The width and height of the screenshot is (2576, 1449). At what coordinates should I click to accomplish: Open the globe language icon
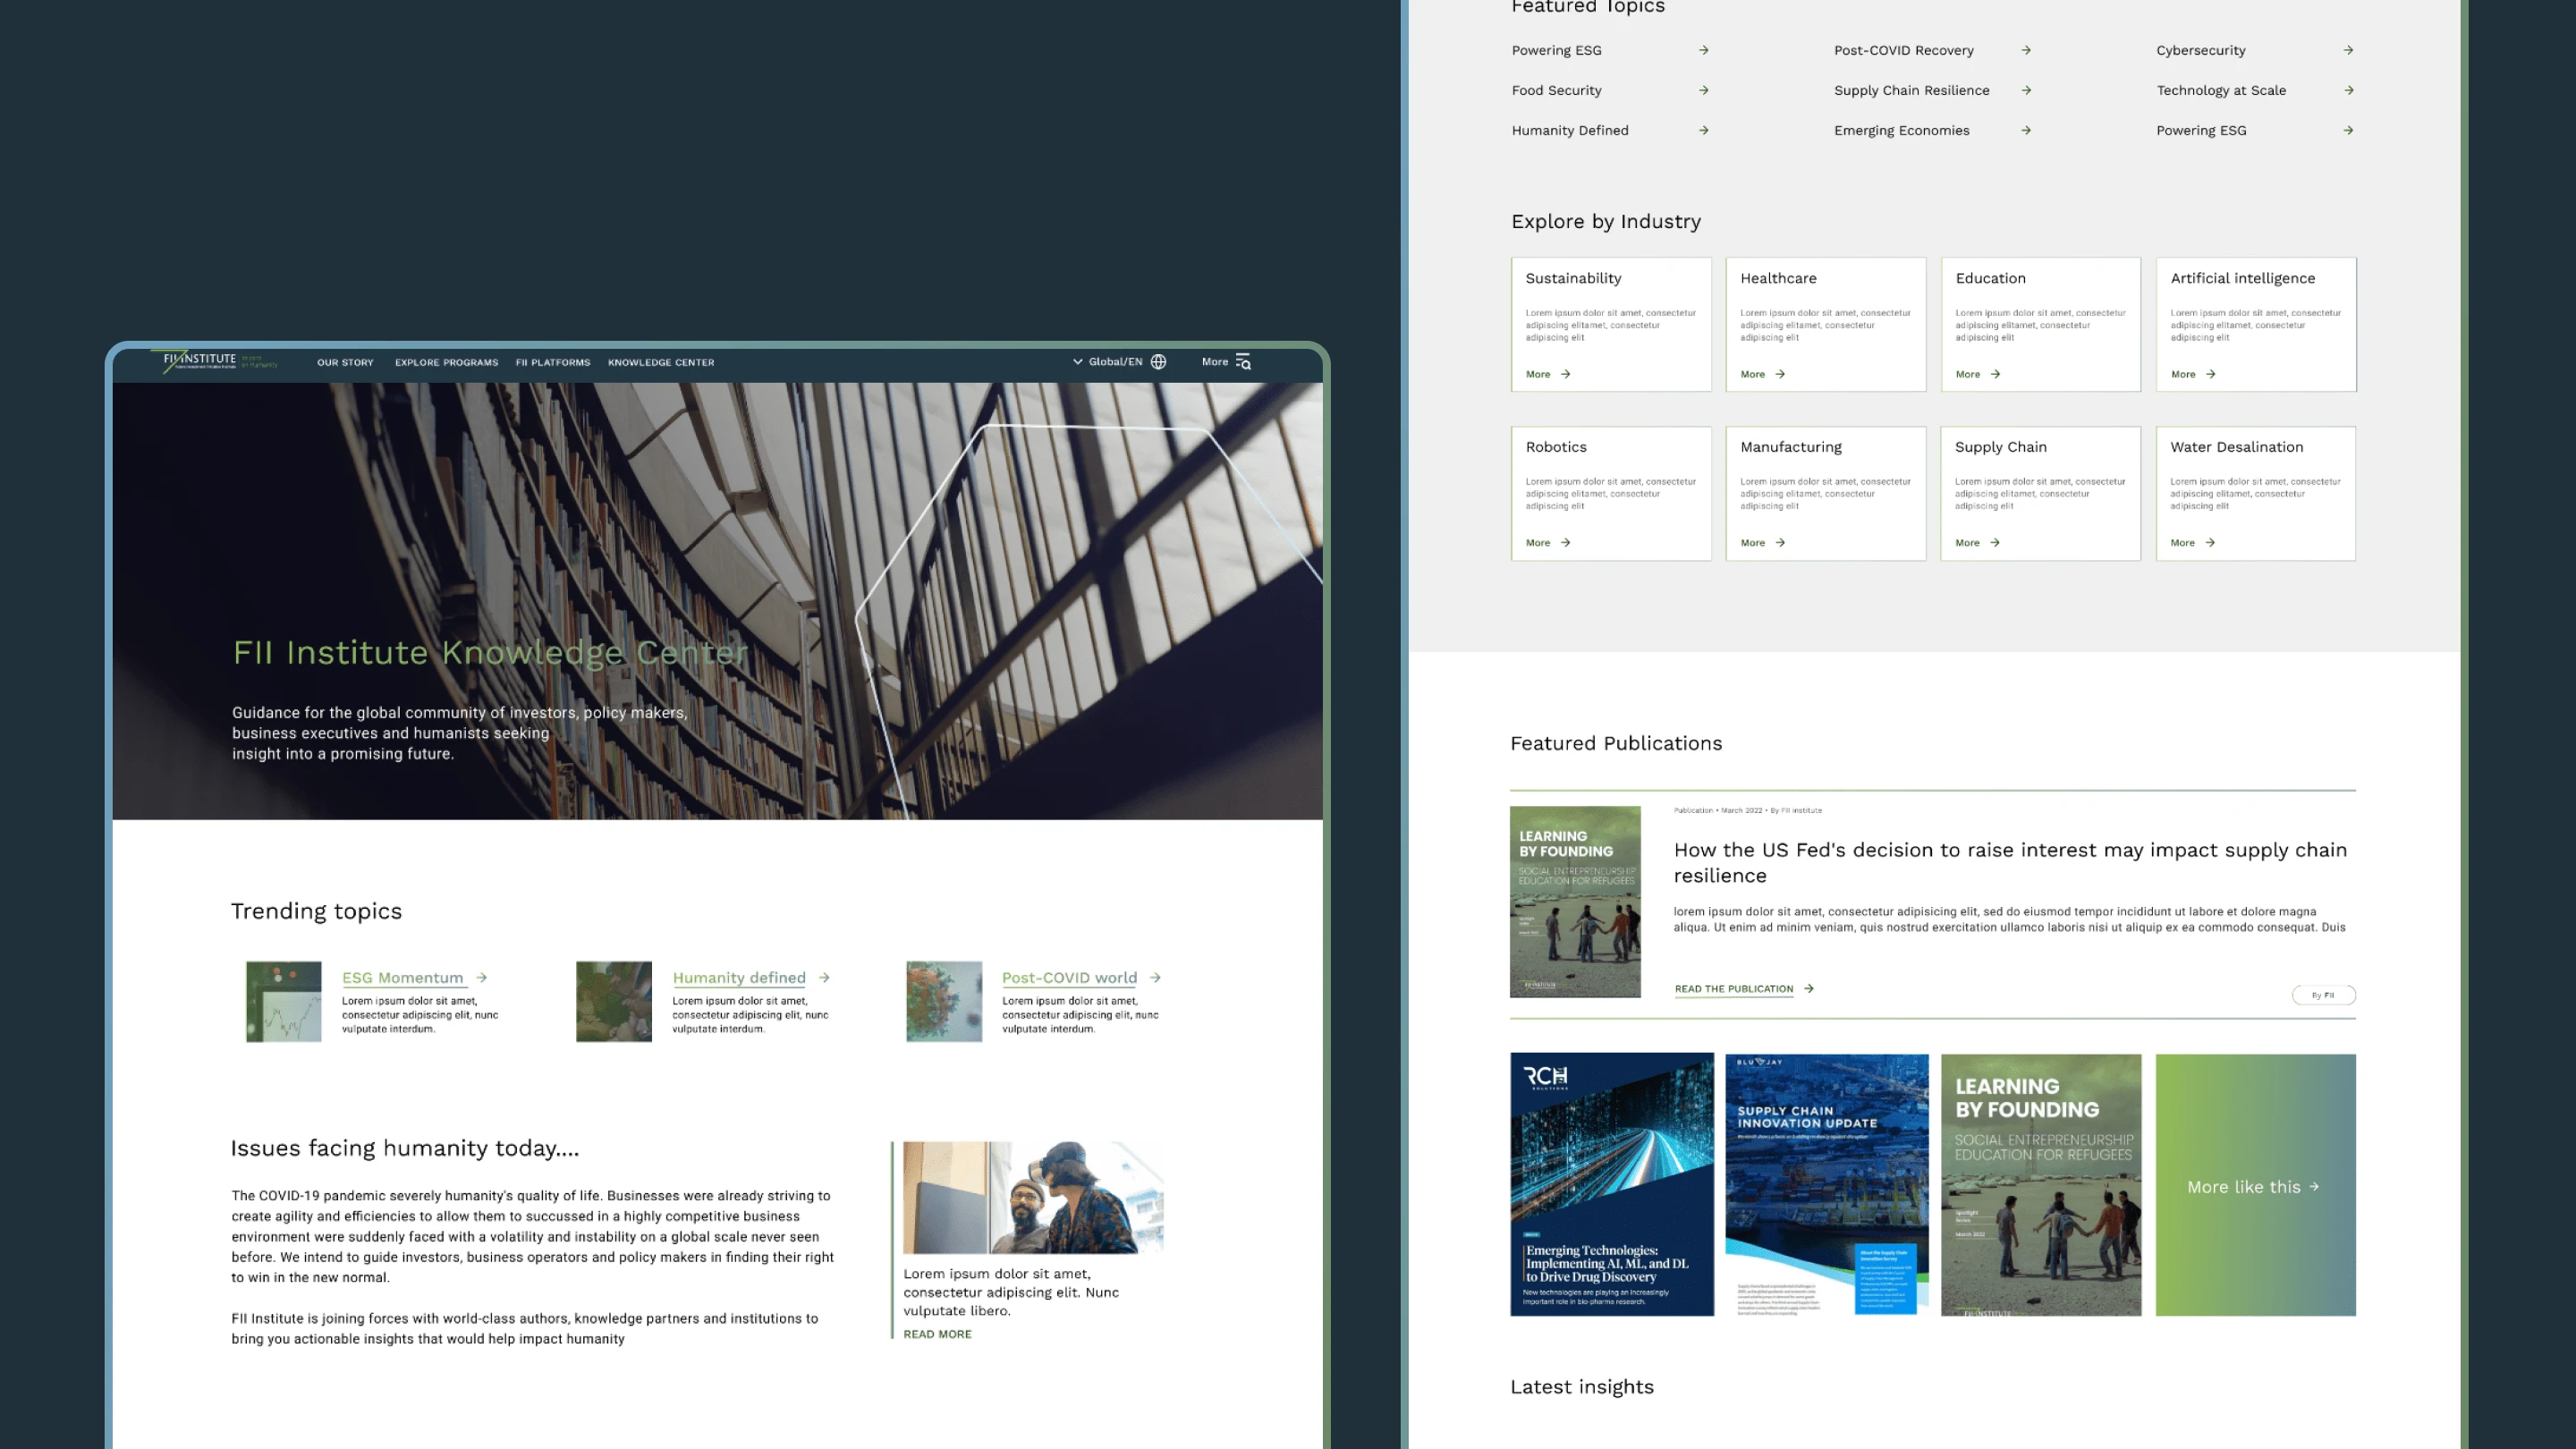[x=1158, y=362]
